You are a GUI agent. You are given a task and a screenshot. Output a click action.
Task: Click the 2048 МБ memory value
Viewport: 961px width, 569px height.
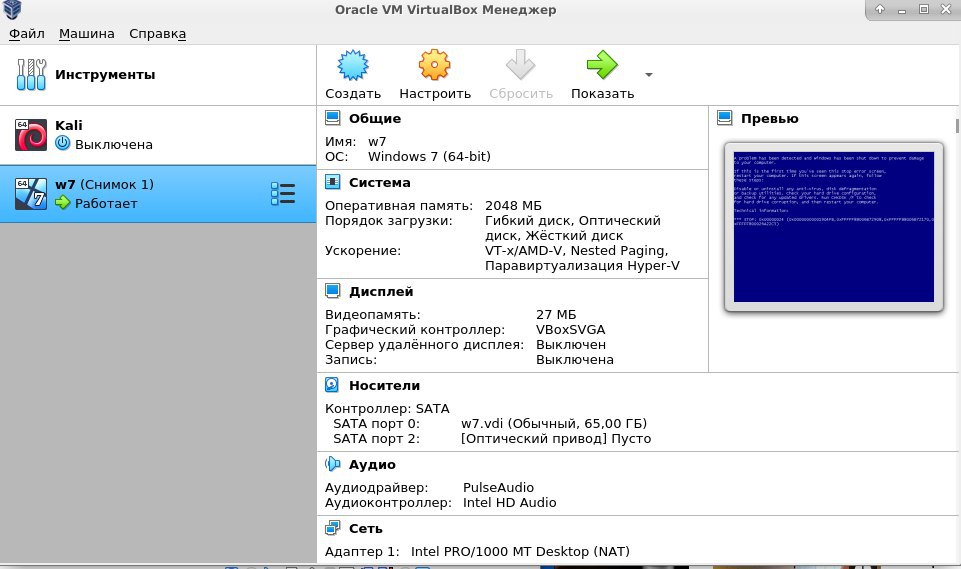513,205
